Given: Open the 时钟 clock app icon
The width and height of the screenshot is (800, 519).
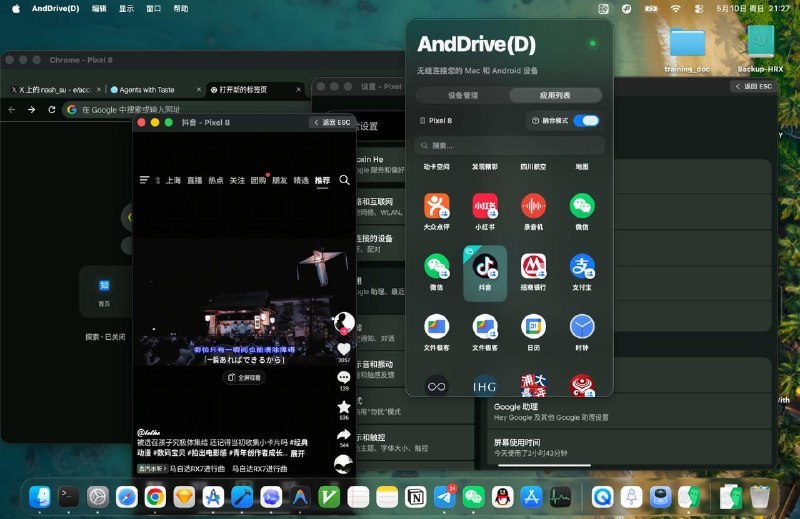Looking at the screenshot, I should click(582, 327).
